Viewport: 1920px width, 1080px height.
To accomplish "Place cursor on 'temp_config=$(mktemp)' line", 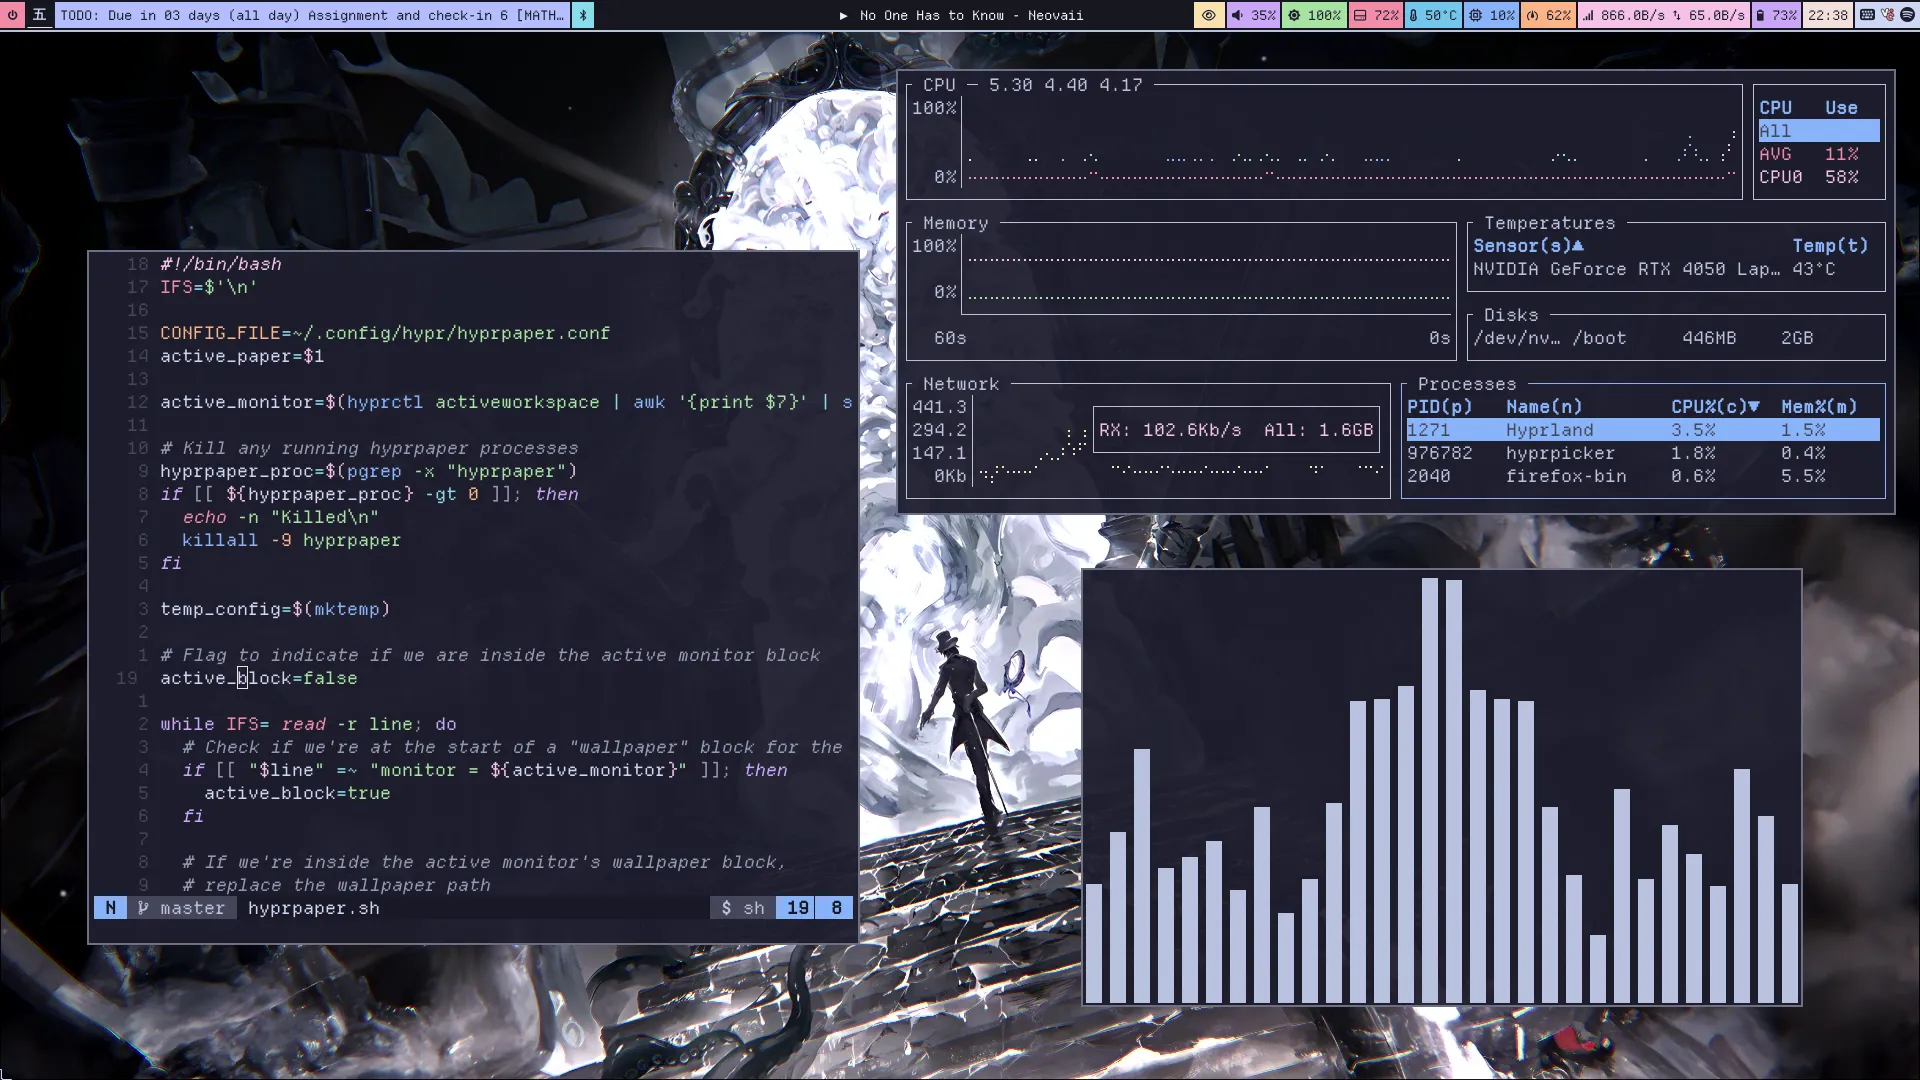I will tap(275, 609).
